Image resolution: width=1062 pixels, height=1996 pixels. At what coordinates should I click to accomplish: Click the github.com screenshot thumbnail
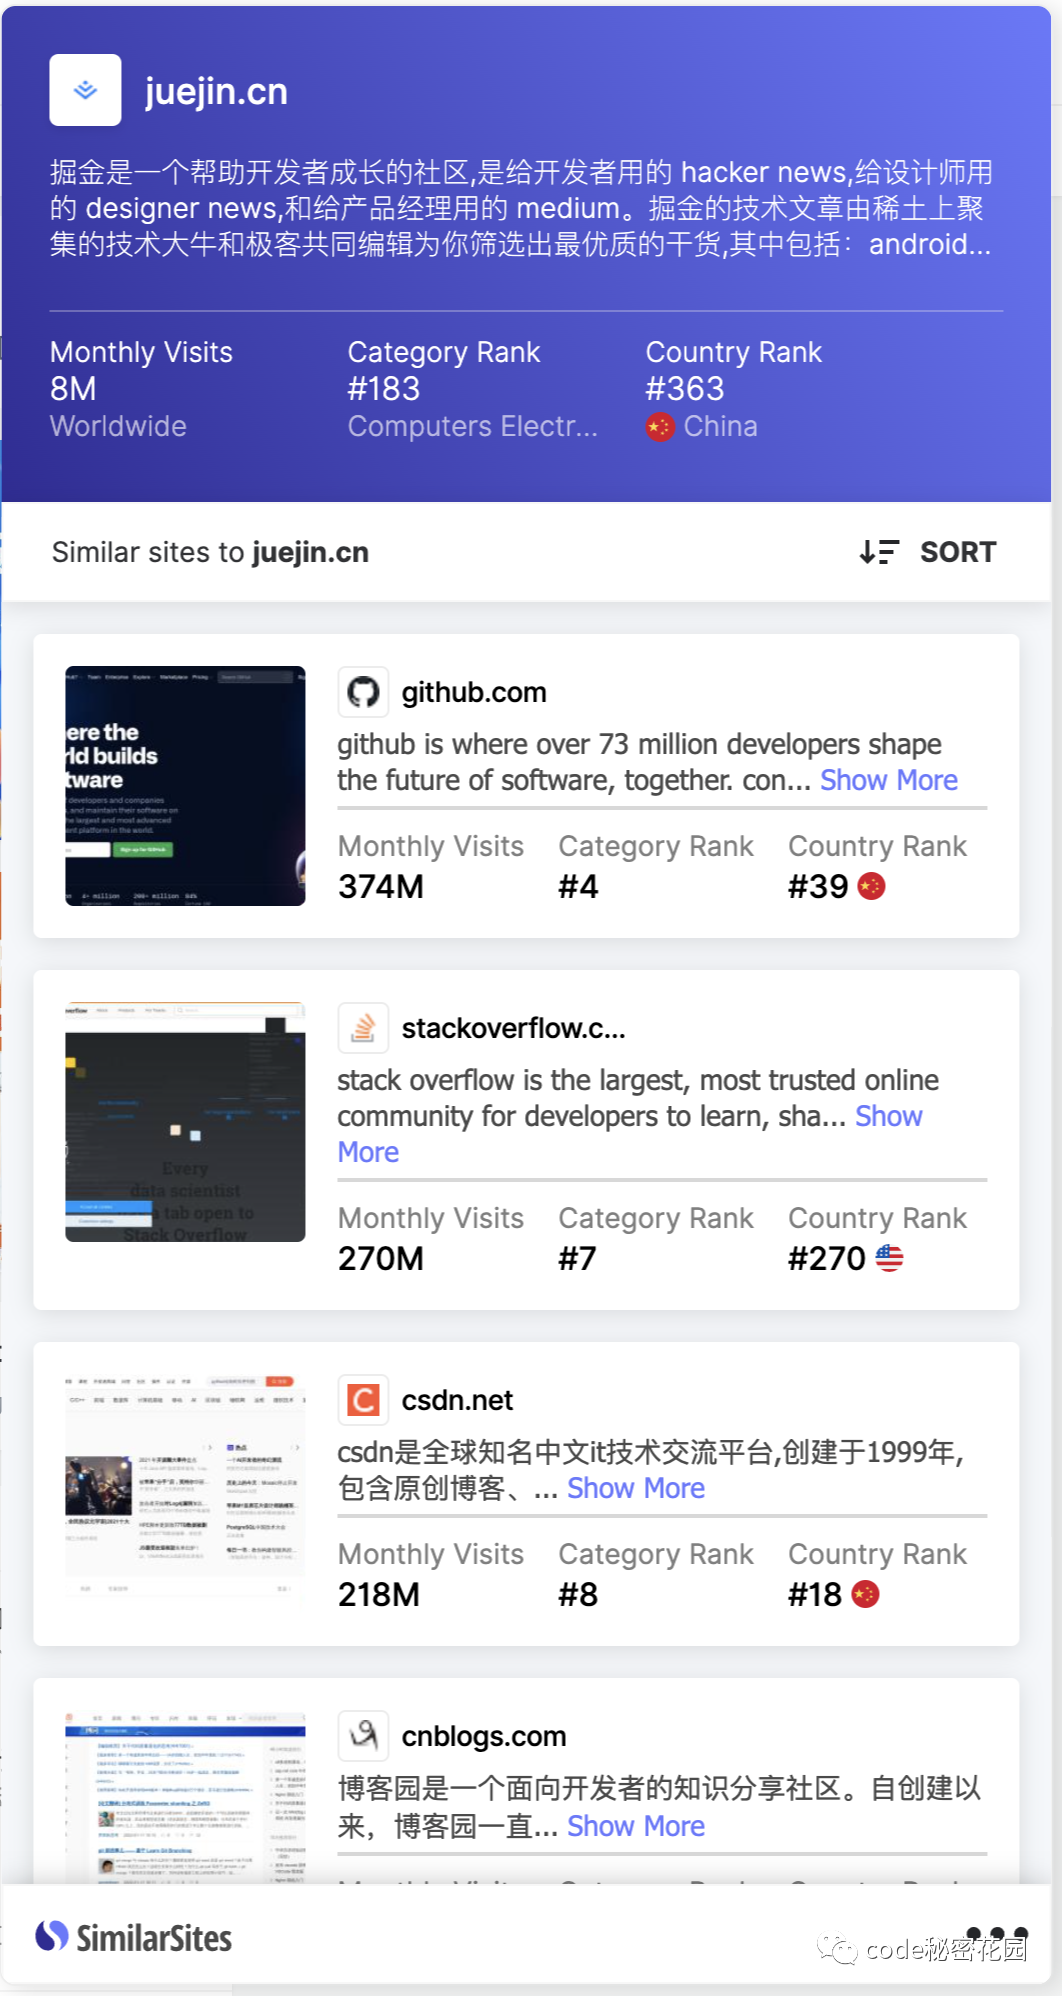pos(185,786)
